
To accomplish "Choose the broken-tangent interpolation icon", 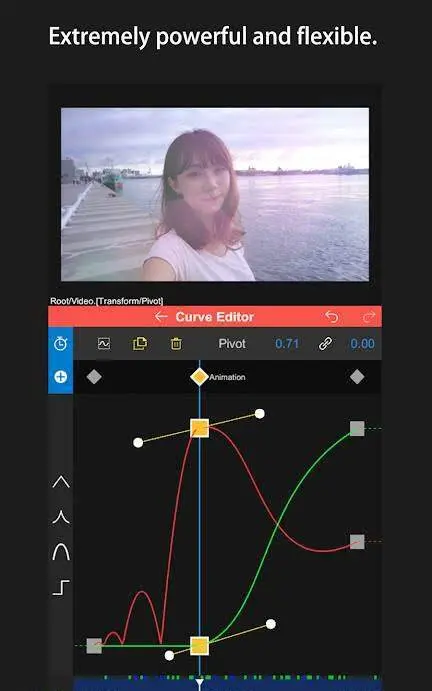I will tap(61, 516).
